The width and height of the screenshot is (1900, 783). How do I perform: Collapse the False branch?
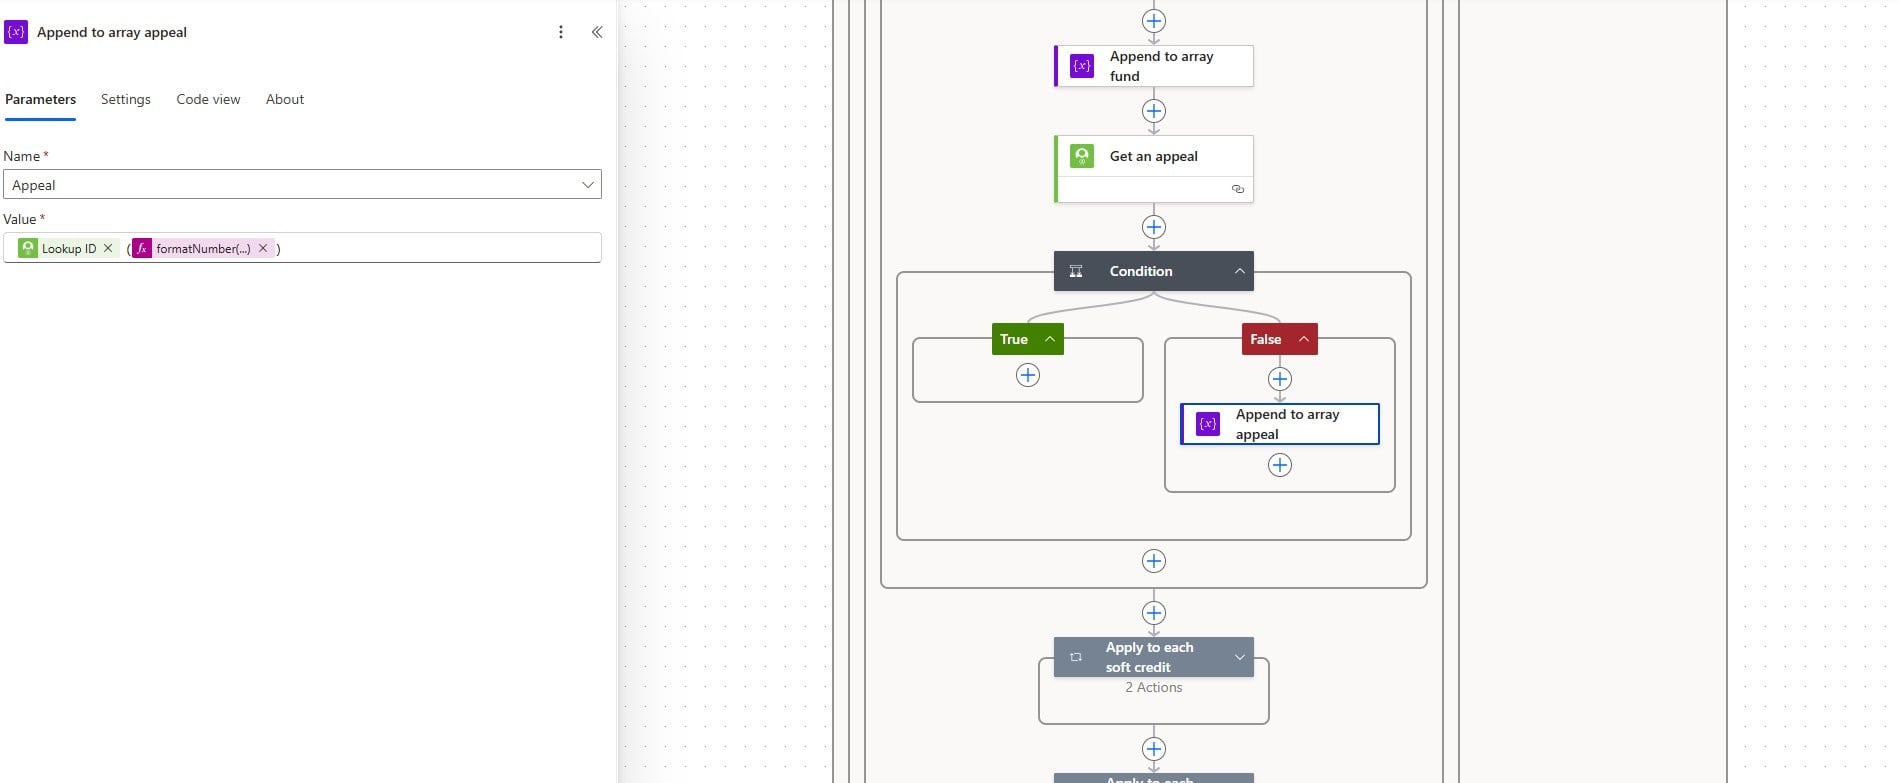(x=1304, y=339)
